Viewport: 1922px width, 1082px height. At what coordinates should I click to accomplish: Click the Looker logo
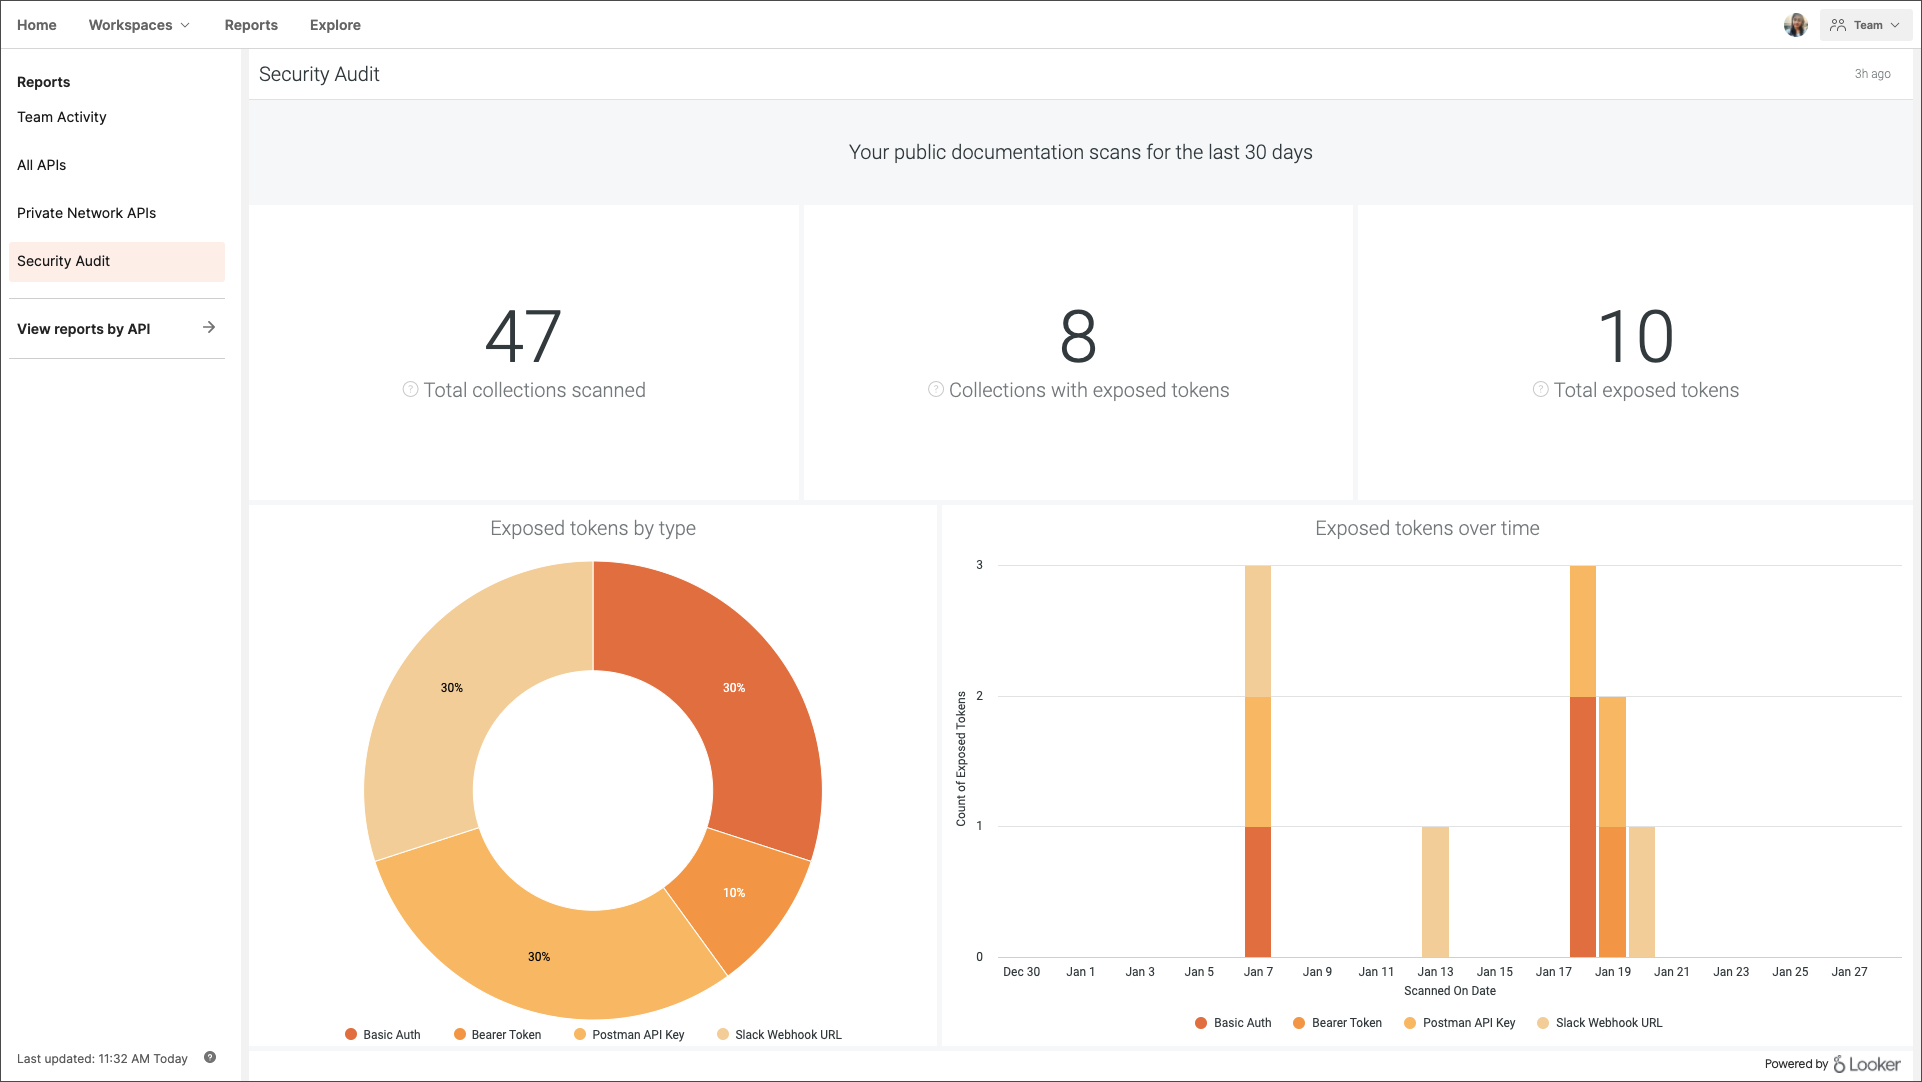pyautogui.click(x=1867, y=1064)
